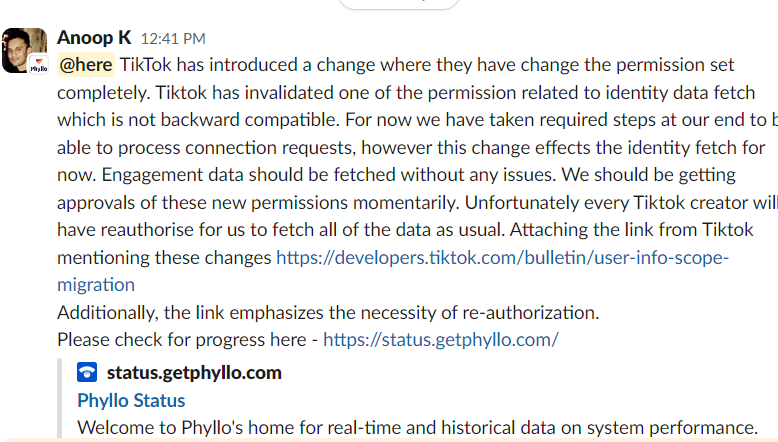Click the wrapped "migration" link text
This screenshot has height=442, width=778.
(x=96, y=284)
